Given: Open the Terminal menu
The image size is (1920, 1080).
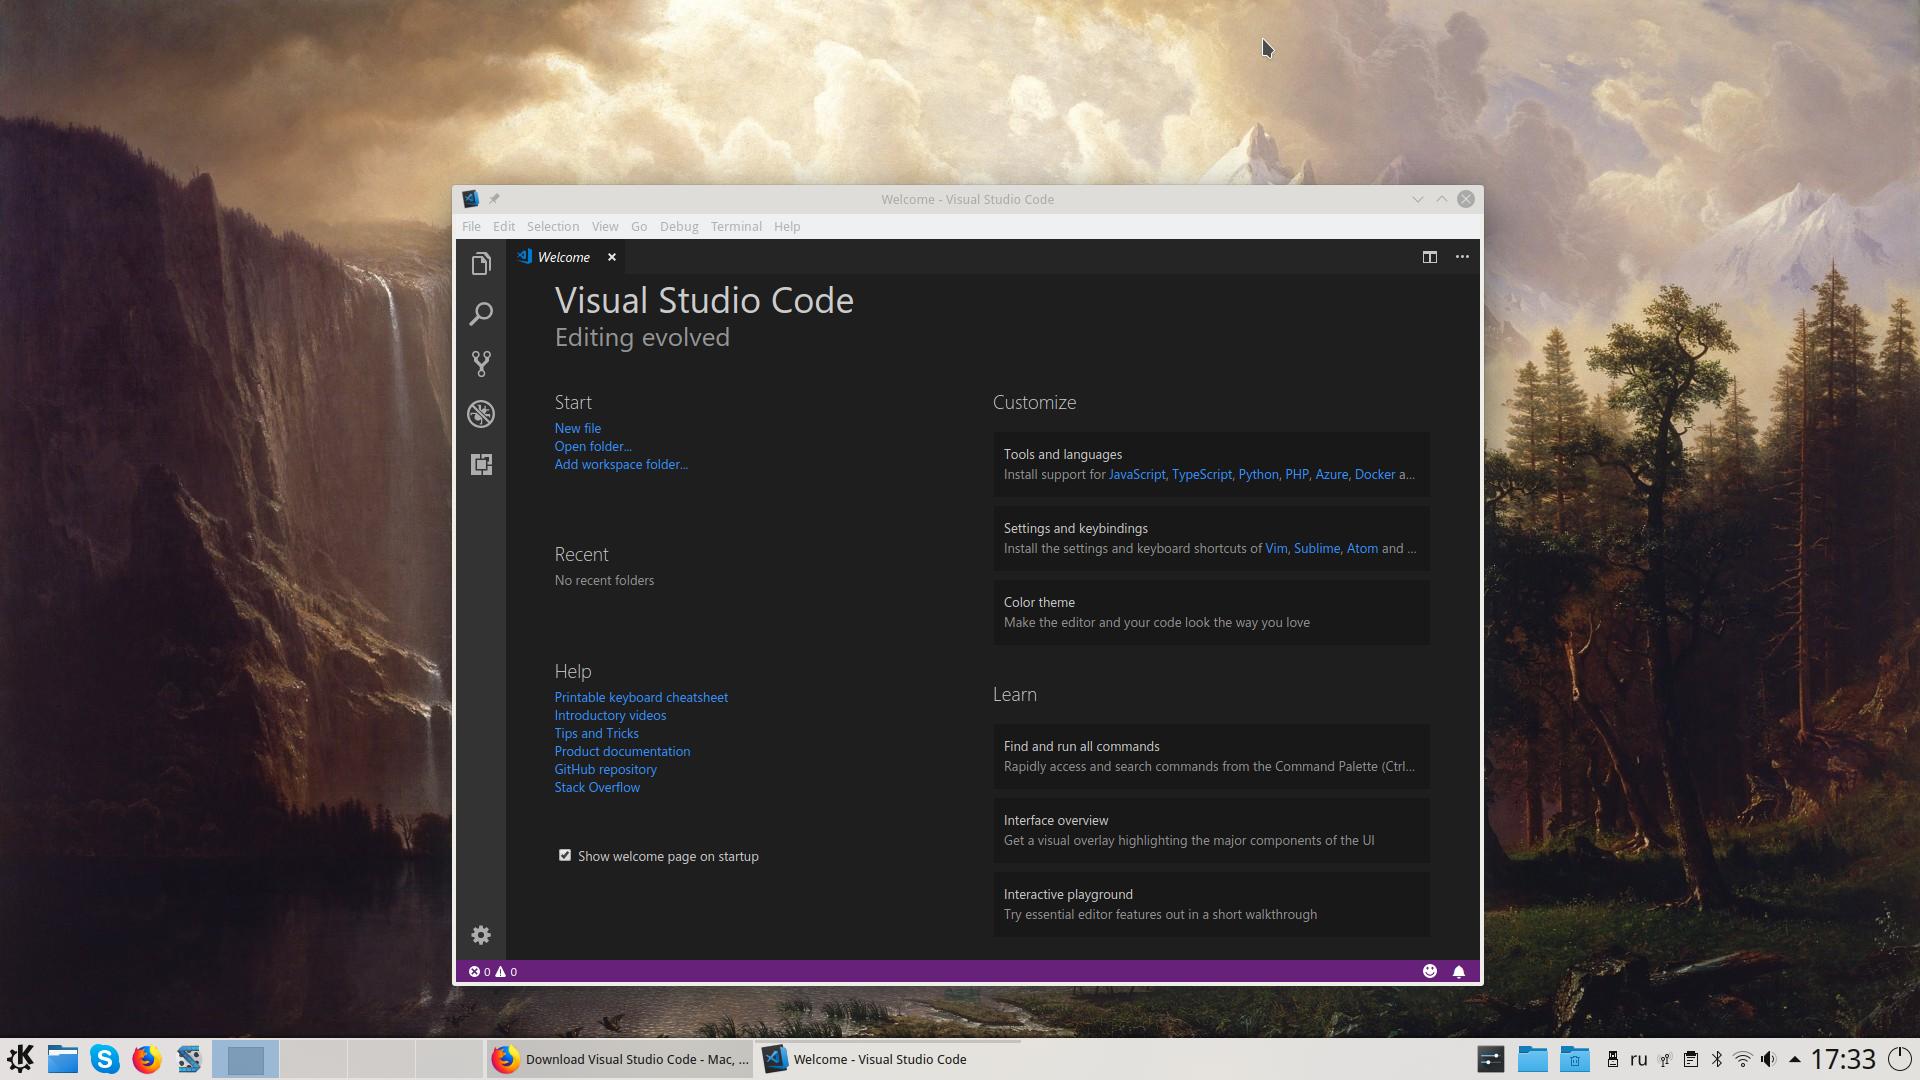Looking at the screenshot, I should [736, 227].
